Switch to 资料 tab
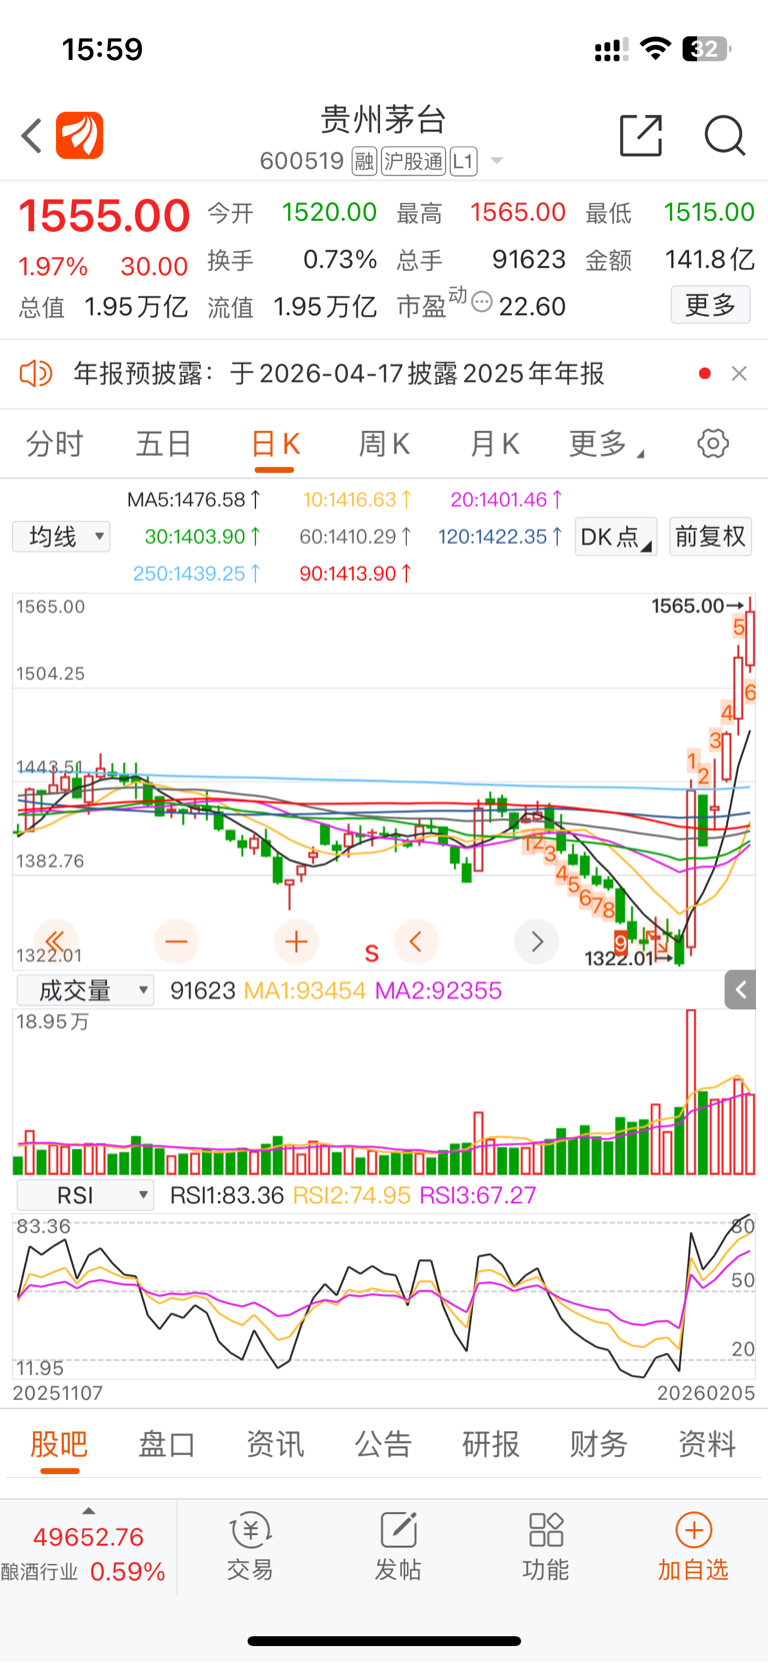The height and width of the screenshot is (1663, 768). pyautogui.click(x=707, y=1444)
